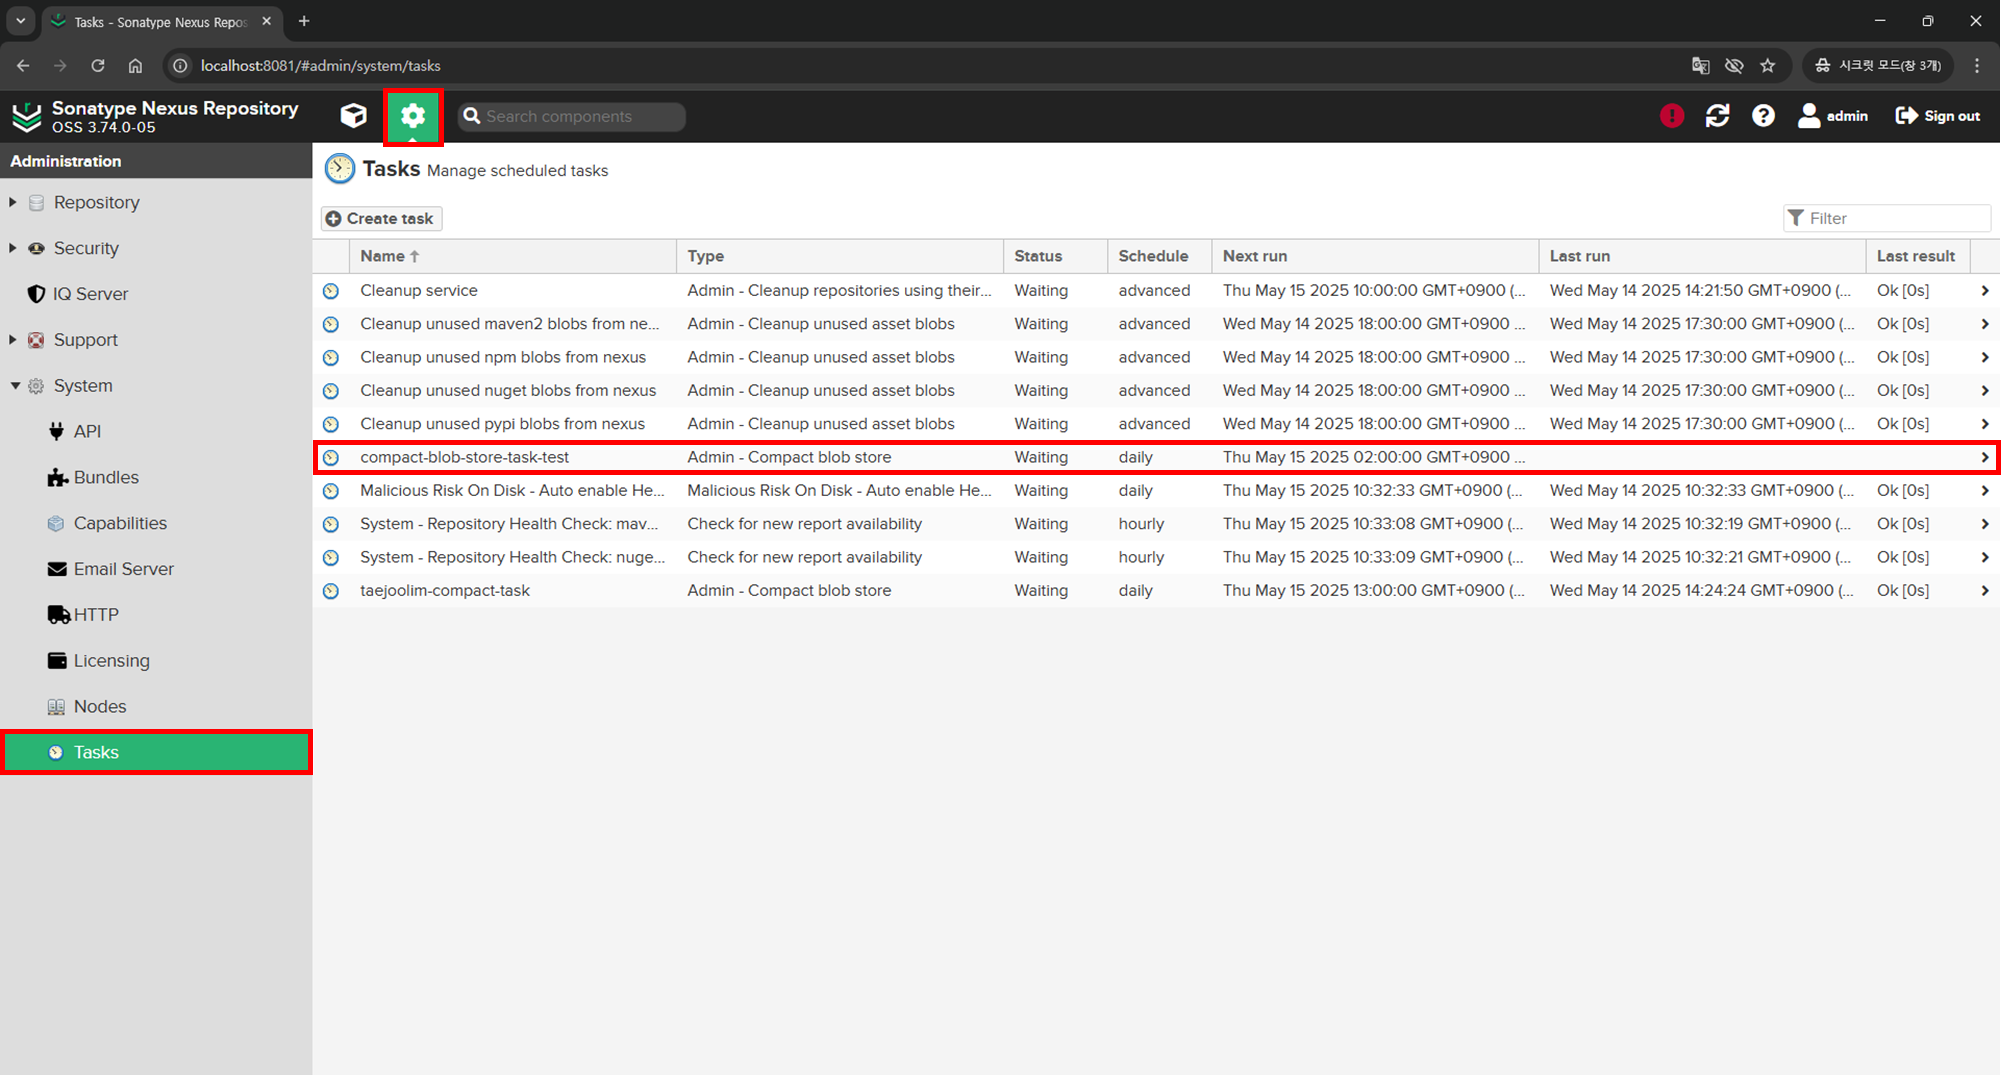Click clock icon of nuget blobs cleanup row

tap(331, 391)
